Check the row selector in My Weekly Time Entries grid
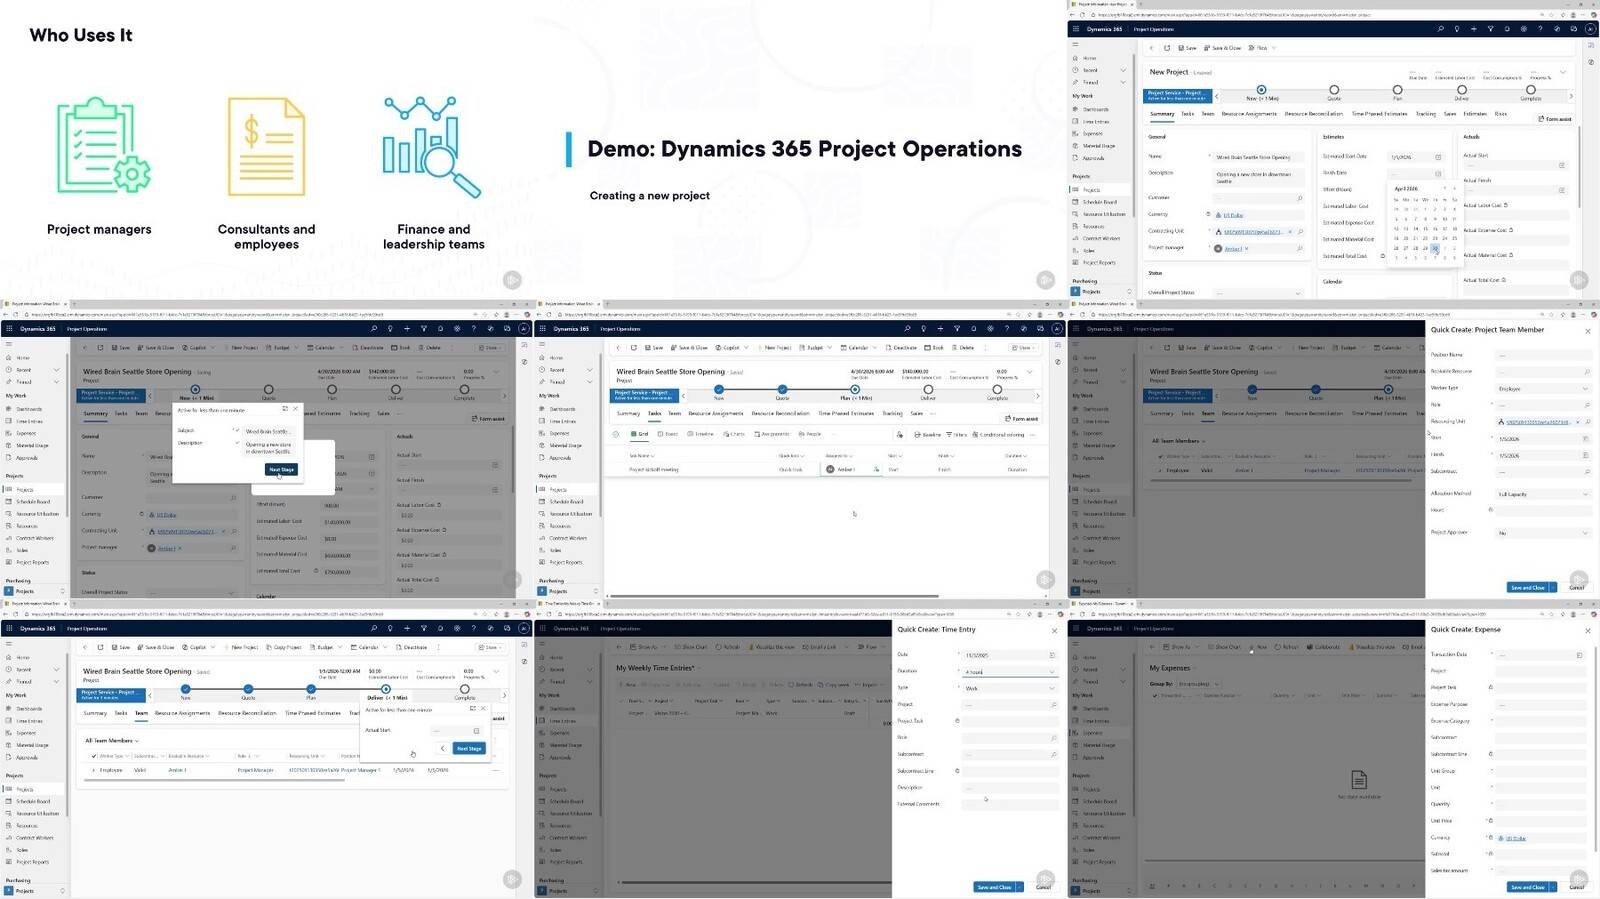Viewport: 1600px width, 899px height. coord(621,700)
